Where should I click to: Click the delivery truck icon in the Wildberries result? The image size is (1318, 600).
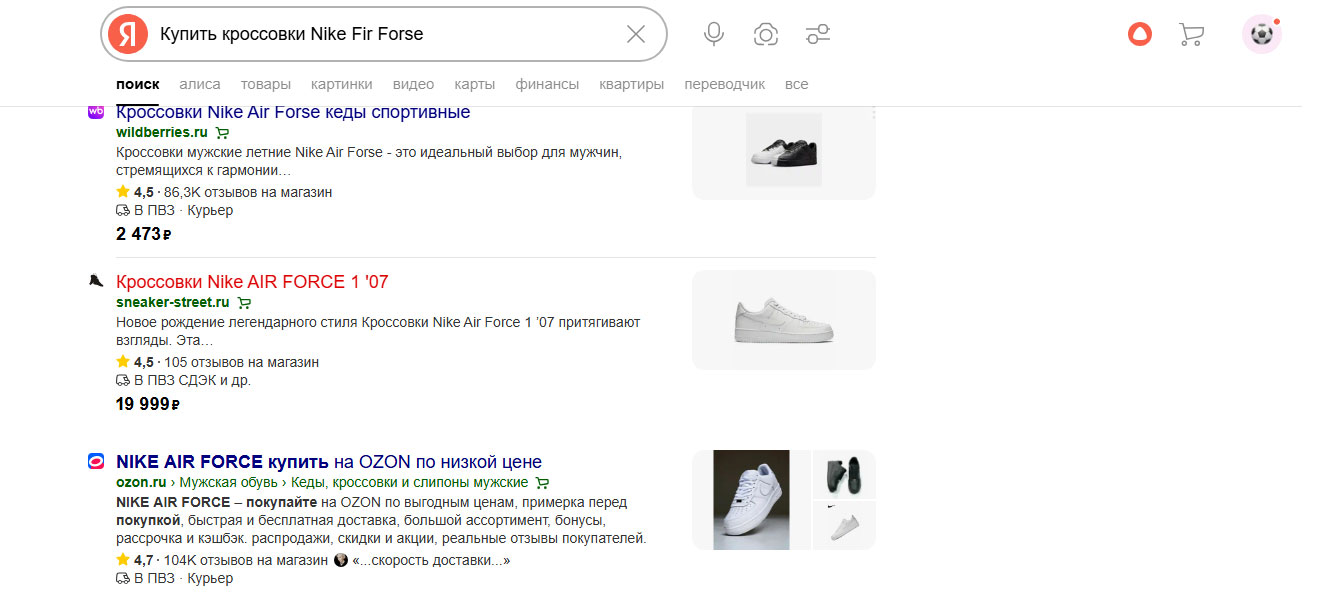coord(123,211)
